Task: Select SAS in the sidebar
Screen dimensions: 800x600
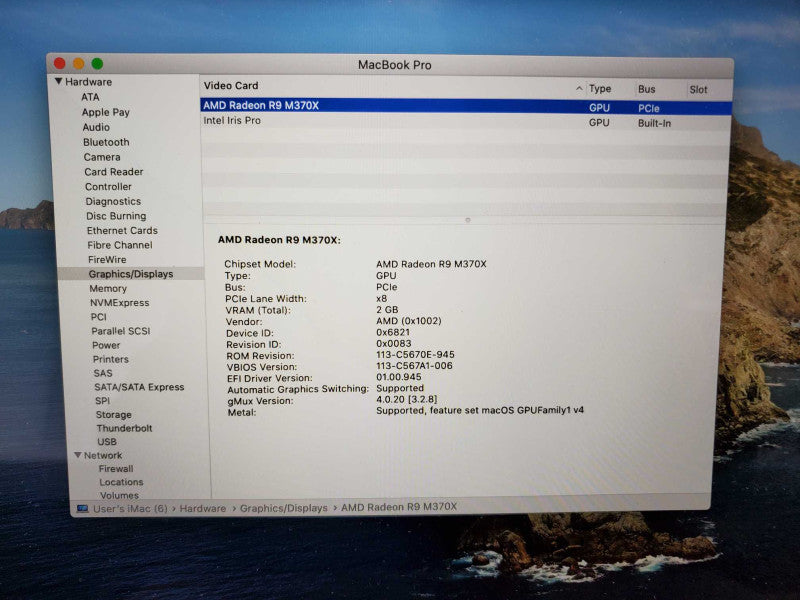Action: (x=103, y=373)
